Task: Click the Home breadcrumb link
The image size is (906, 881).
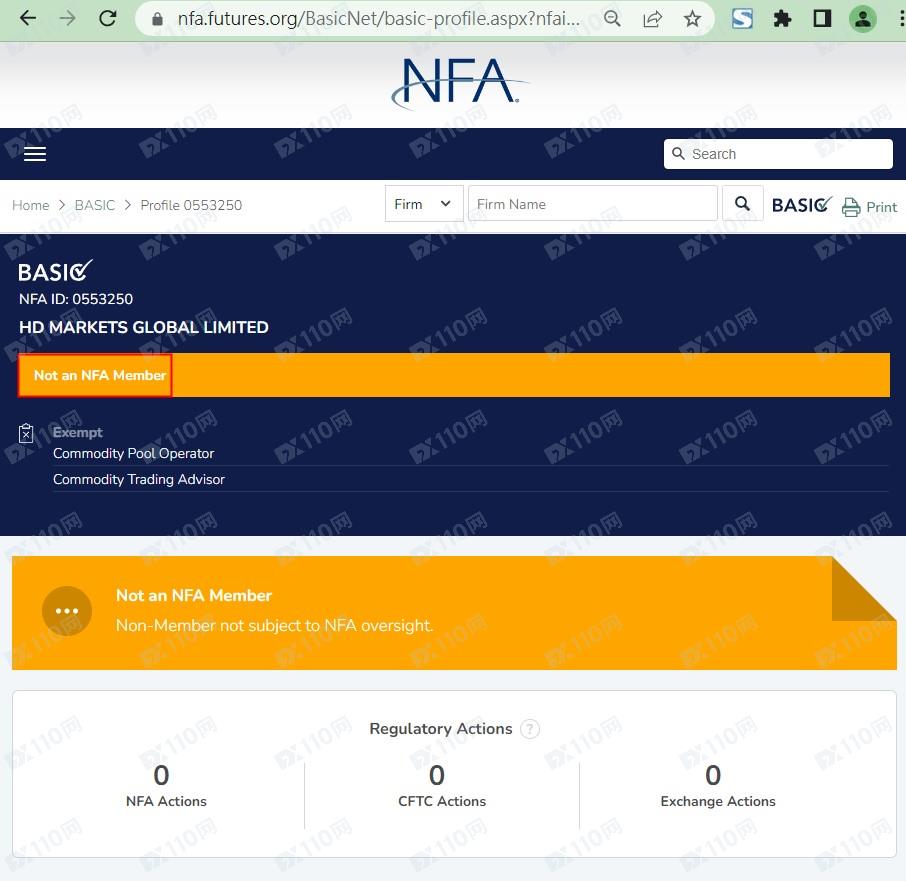Action: tap(30, 205)
